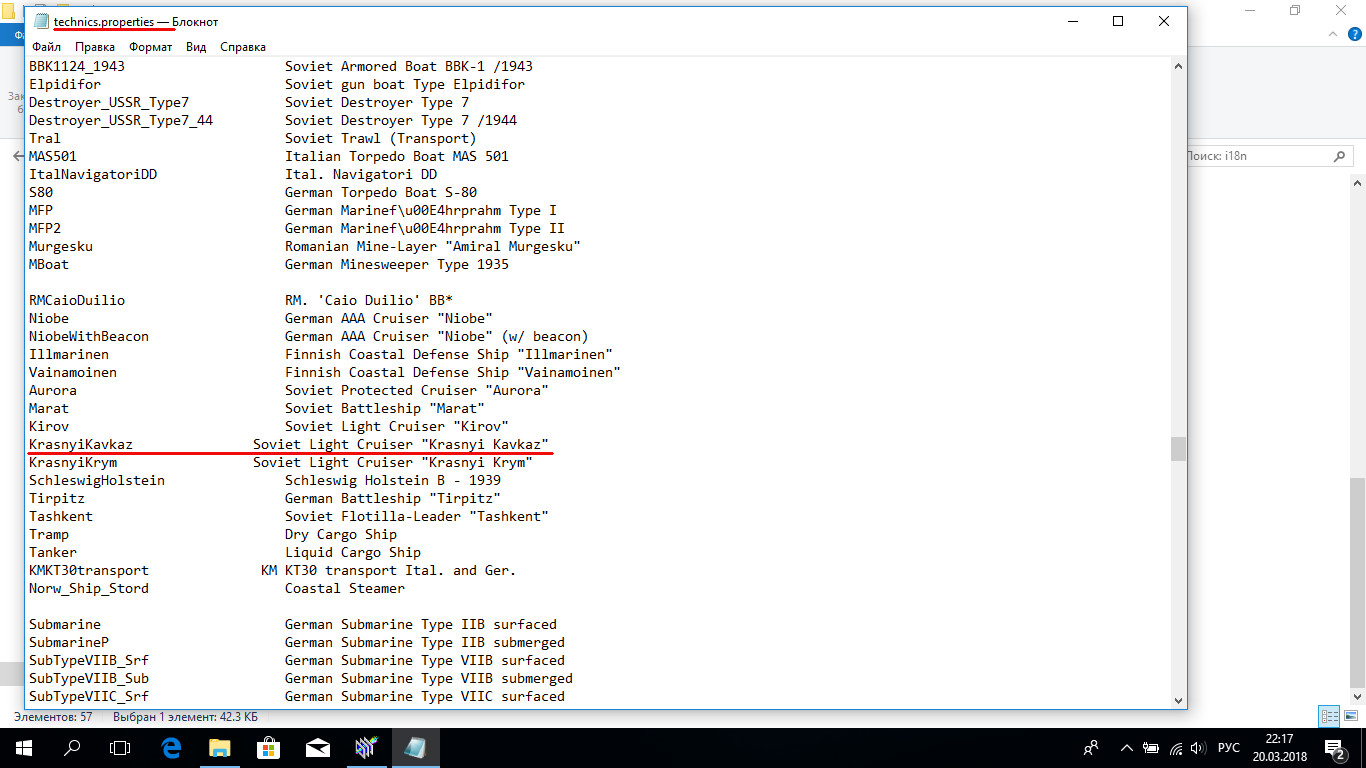Image resolution: width=1366 pixels, height=768 pixels.
Task: Click the Notepad taskbar icon
Action: [x=415, y=748]
